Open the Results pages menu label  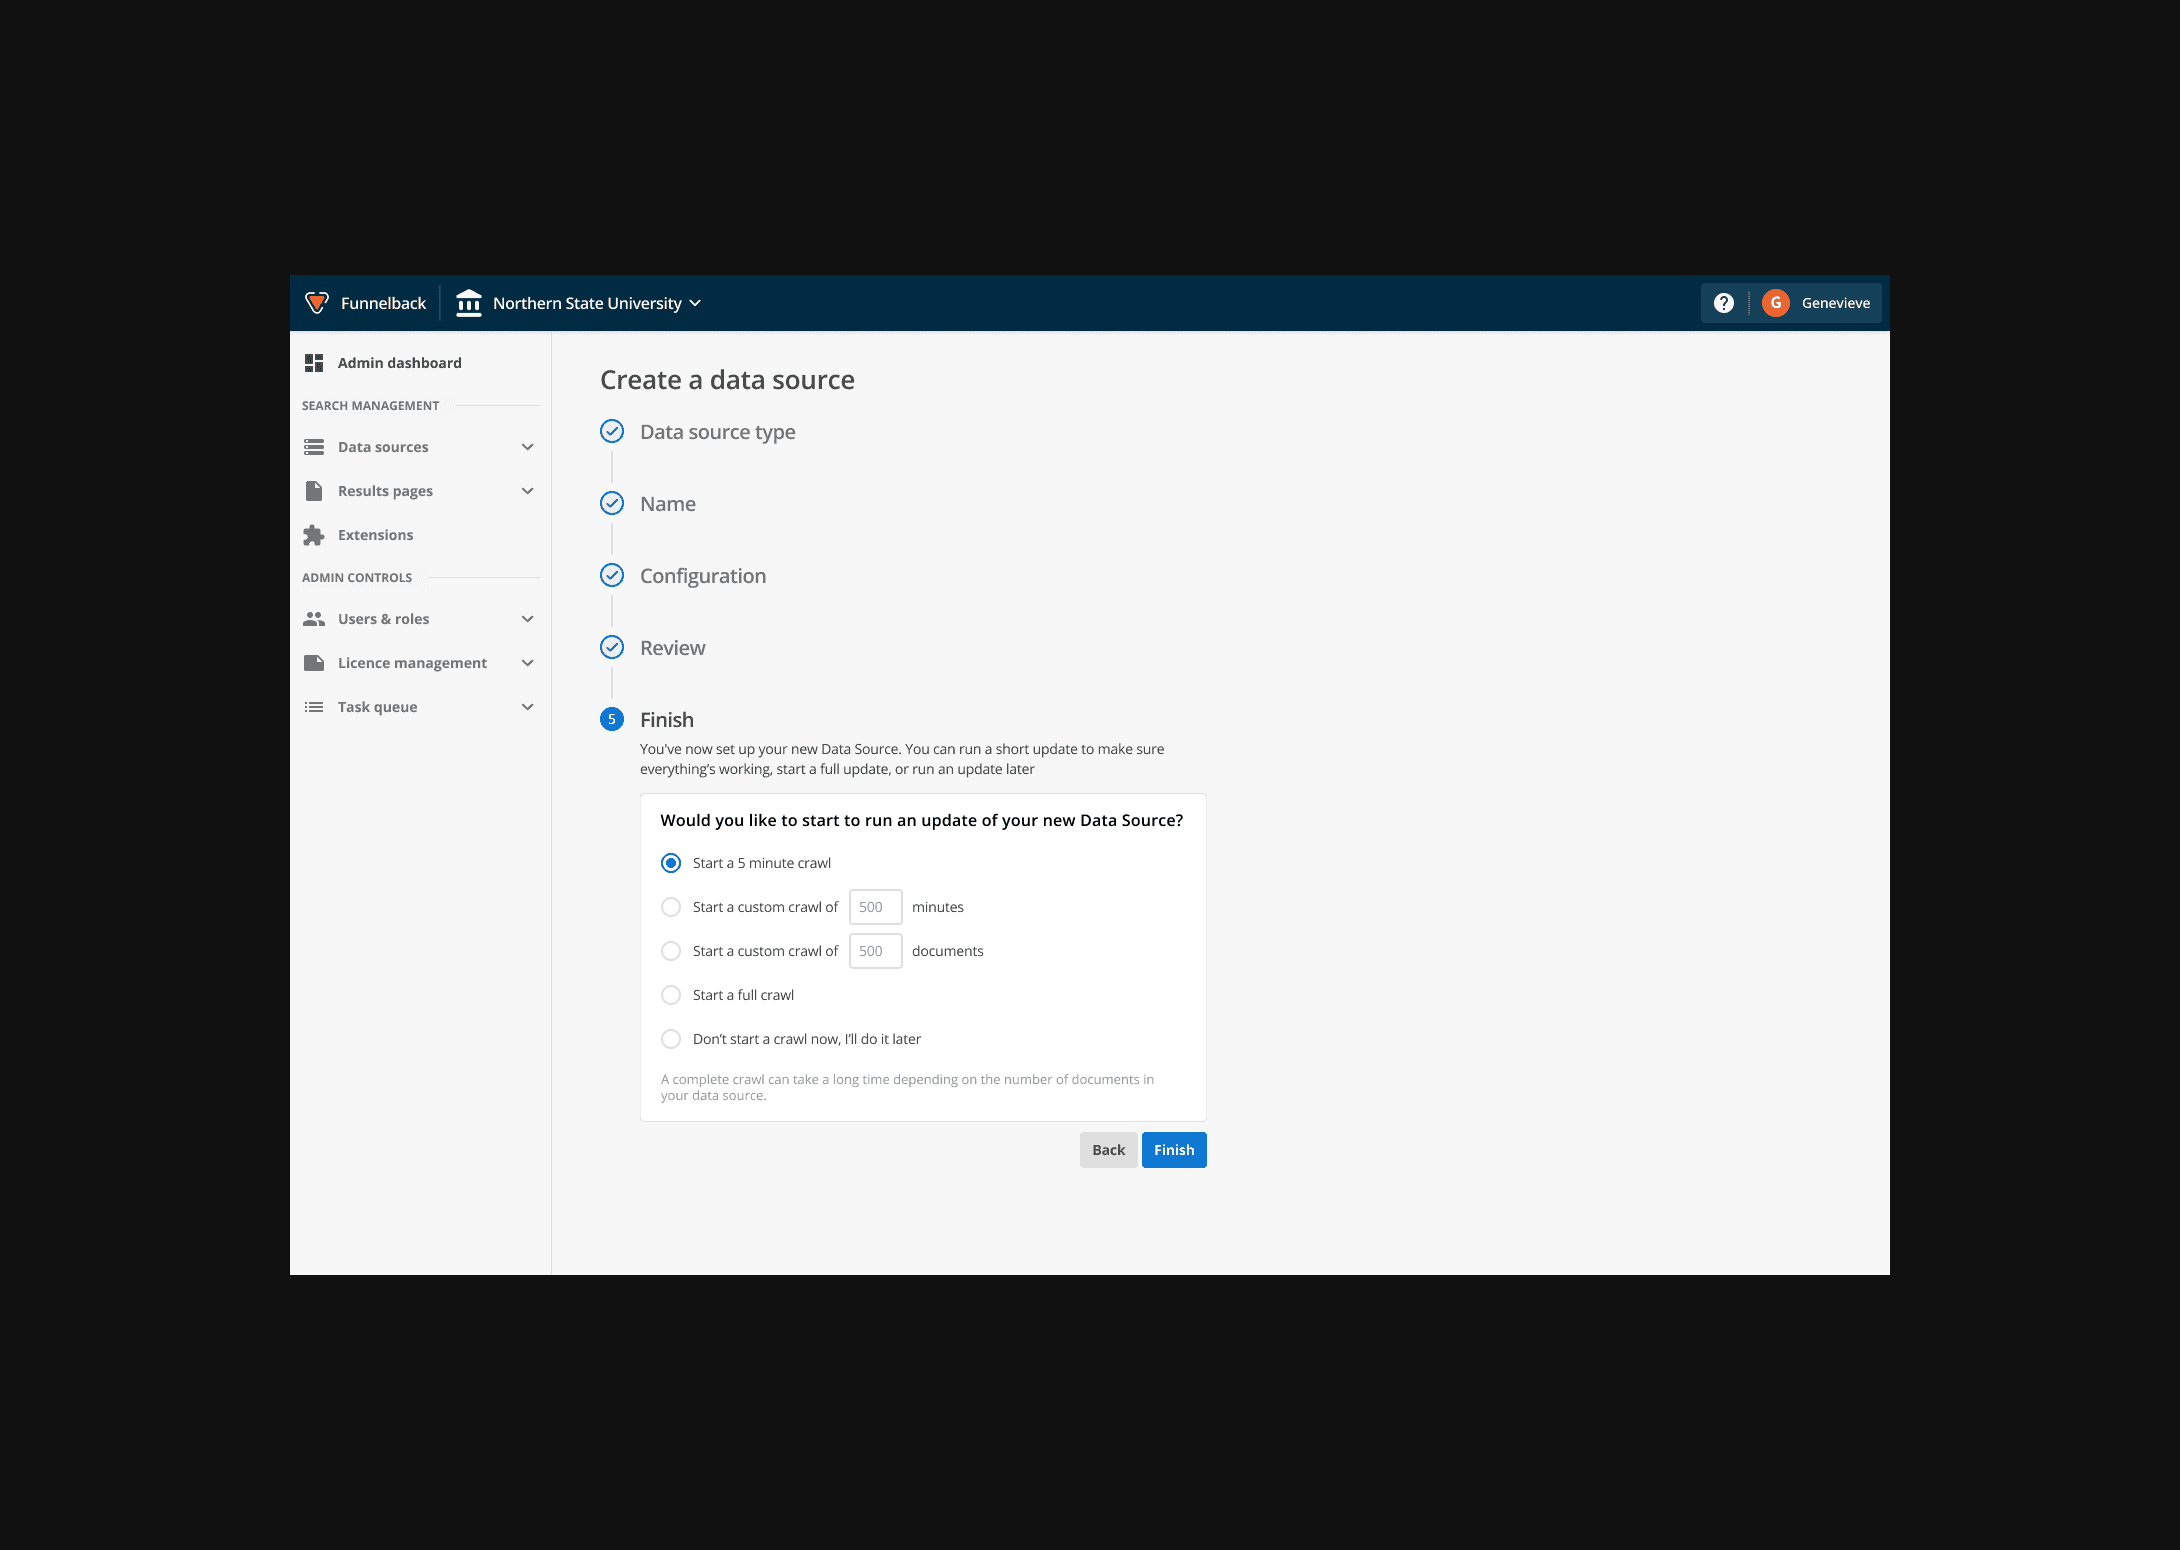[385, 491]
